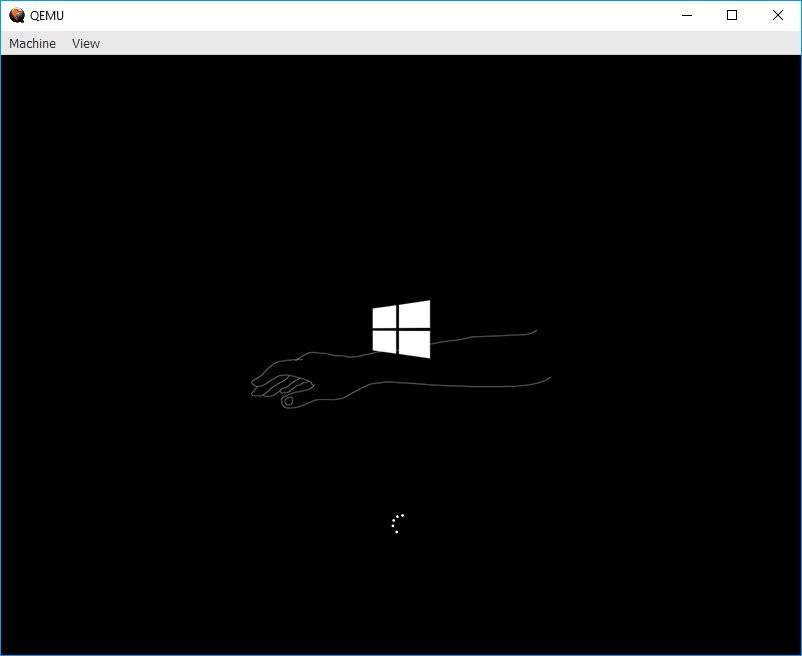Image resolution: width=802 pixels, height=656 pixels.
Task: Open the View menu
Action: (x=85, y=43)
